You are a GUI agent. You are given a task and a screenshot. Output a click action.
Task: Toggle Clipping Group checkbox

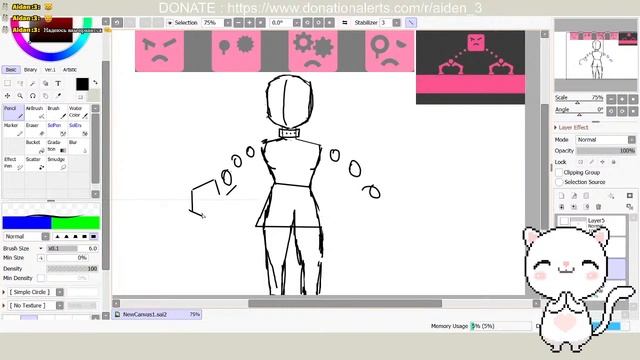[559, 173]
